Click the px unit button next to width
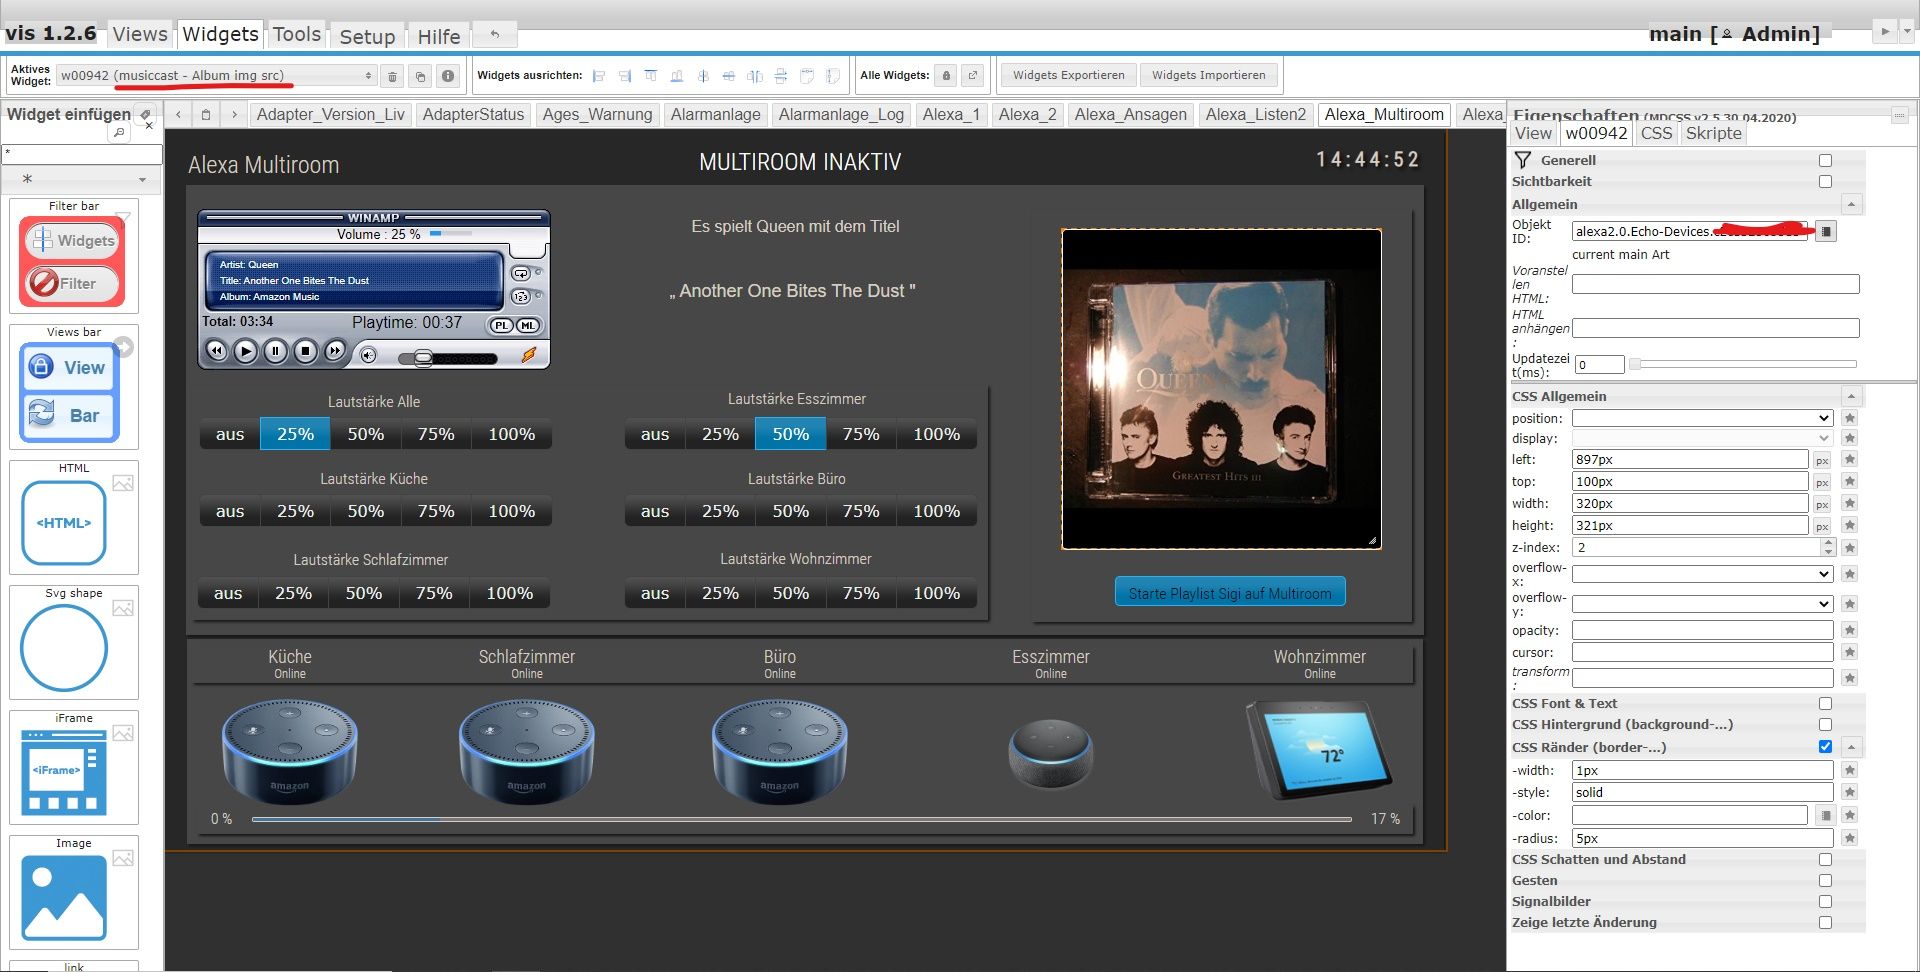 click(x=1822, y=504)
